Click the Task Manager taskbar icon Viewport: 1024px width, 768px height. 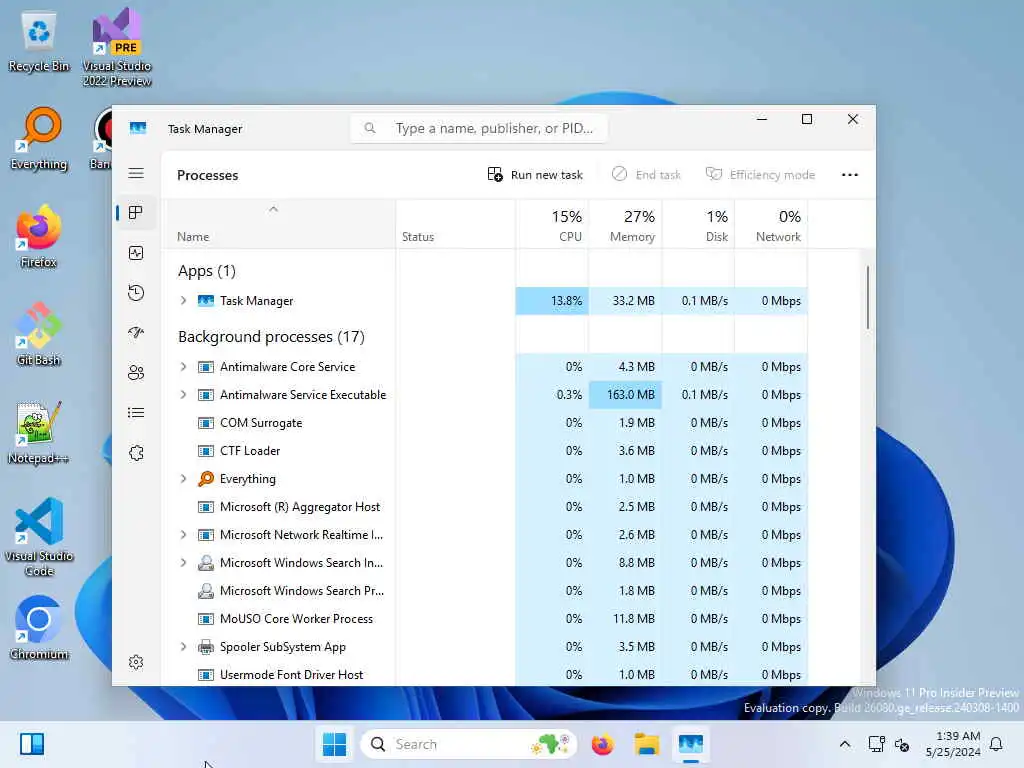(x=690, y=744)
